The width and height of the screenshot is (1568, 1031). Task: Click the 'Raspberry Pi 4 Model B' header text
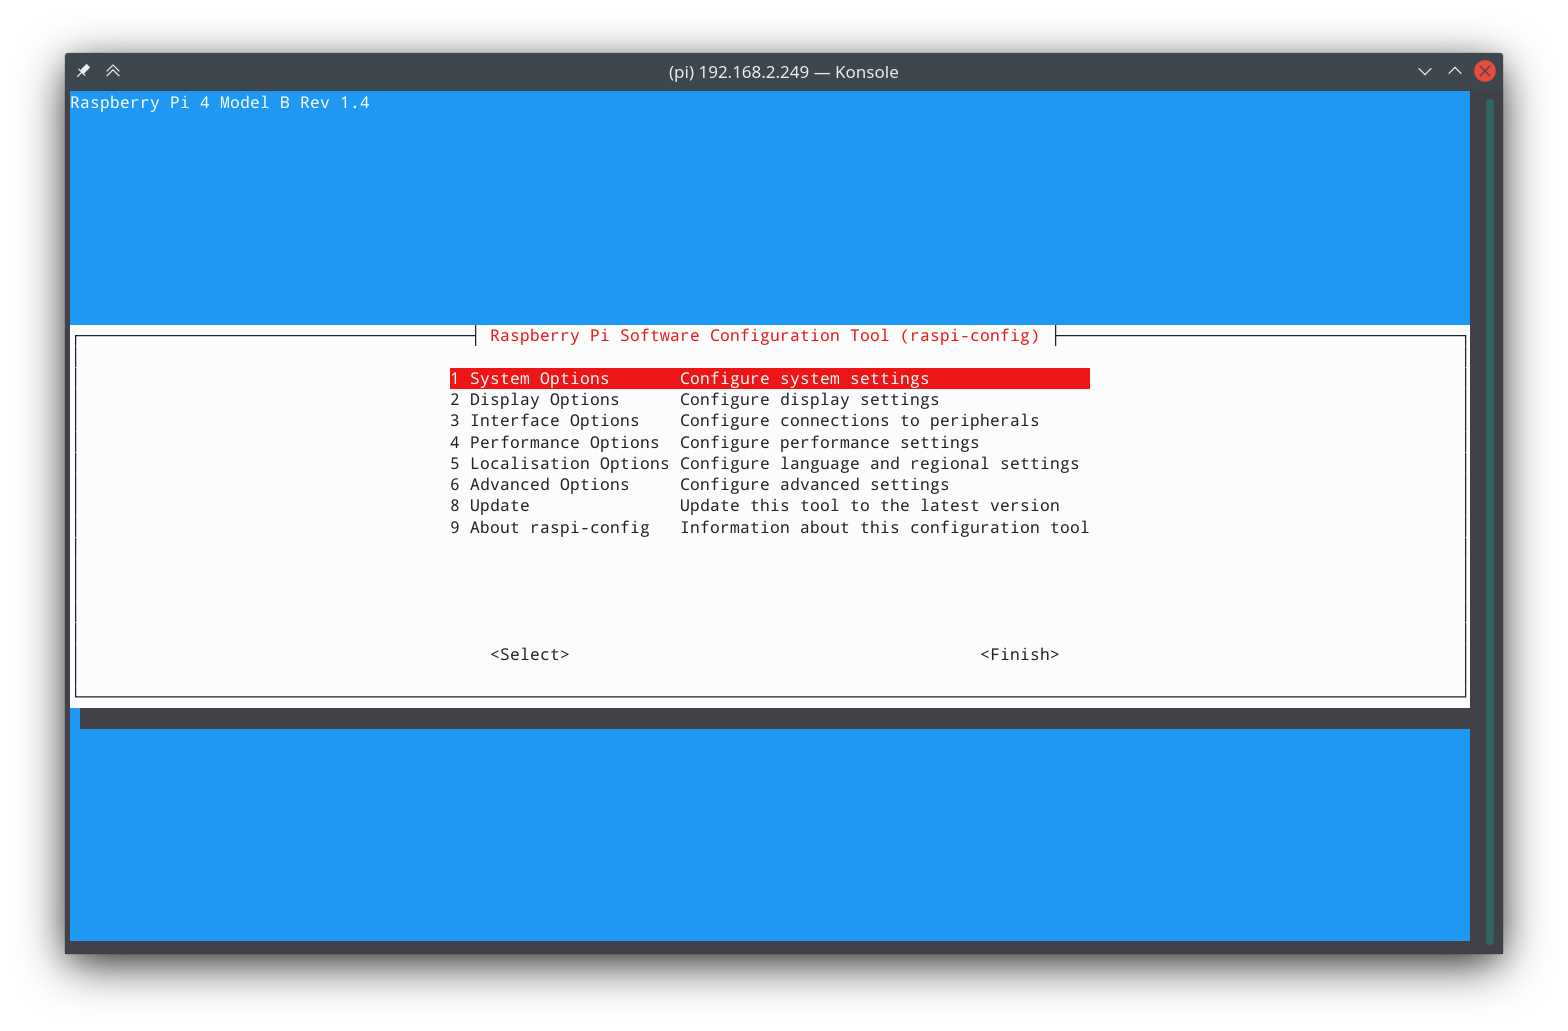click(x=219, y=103)
